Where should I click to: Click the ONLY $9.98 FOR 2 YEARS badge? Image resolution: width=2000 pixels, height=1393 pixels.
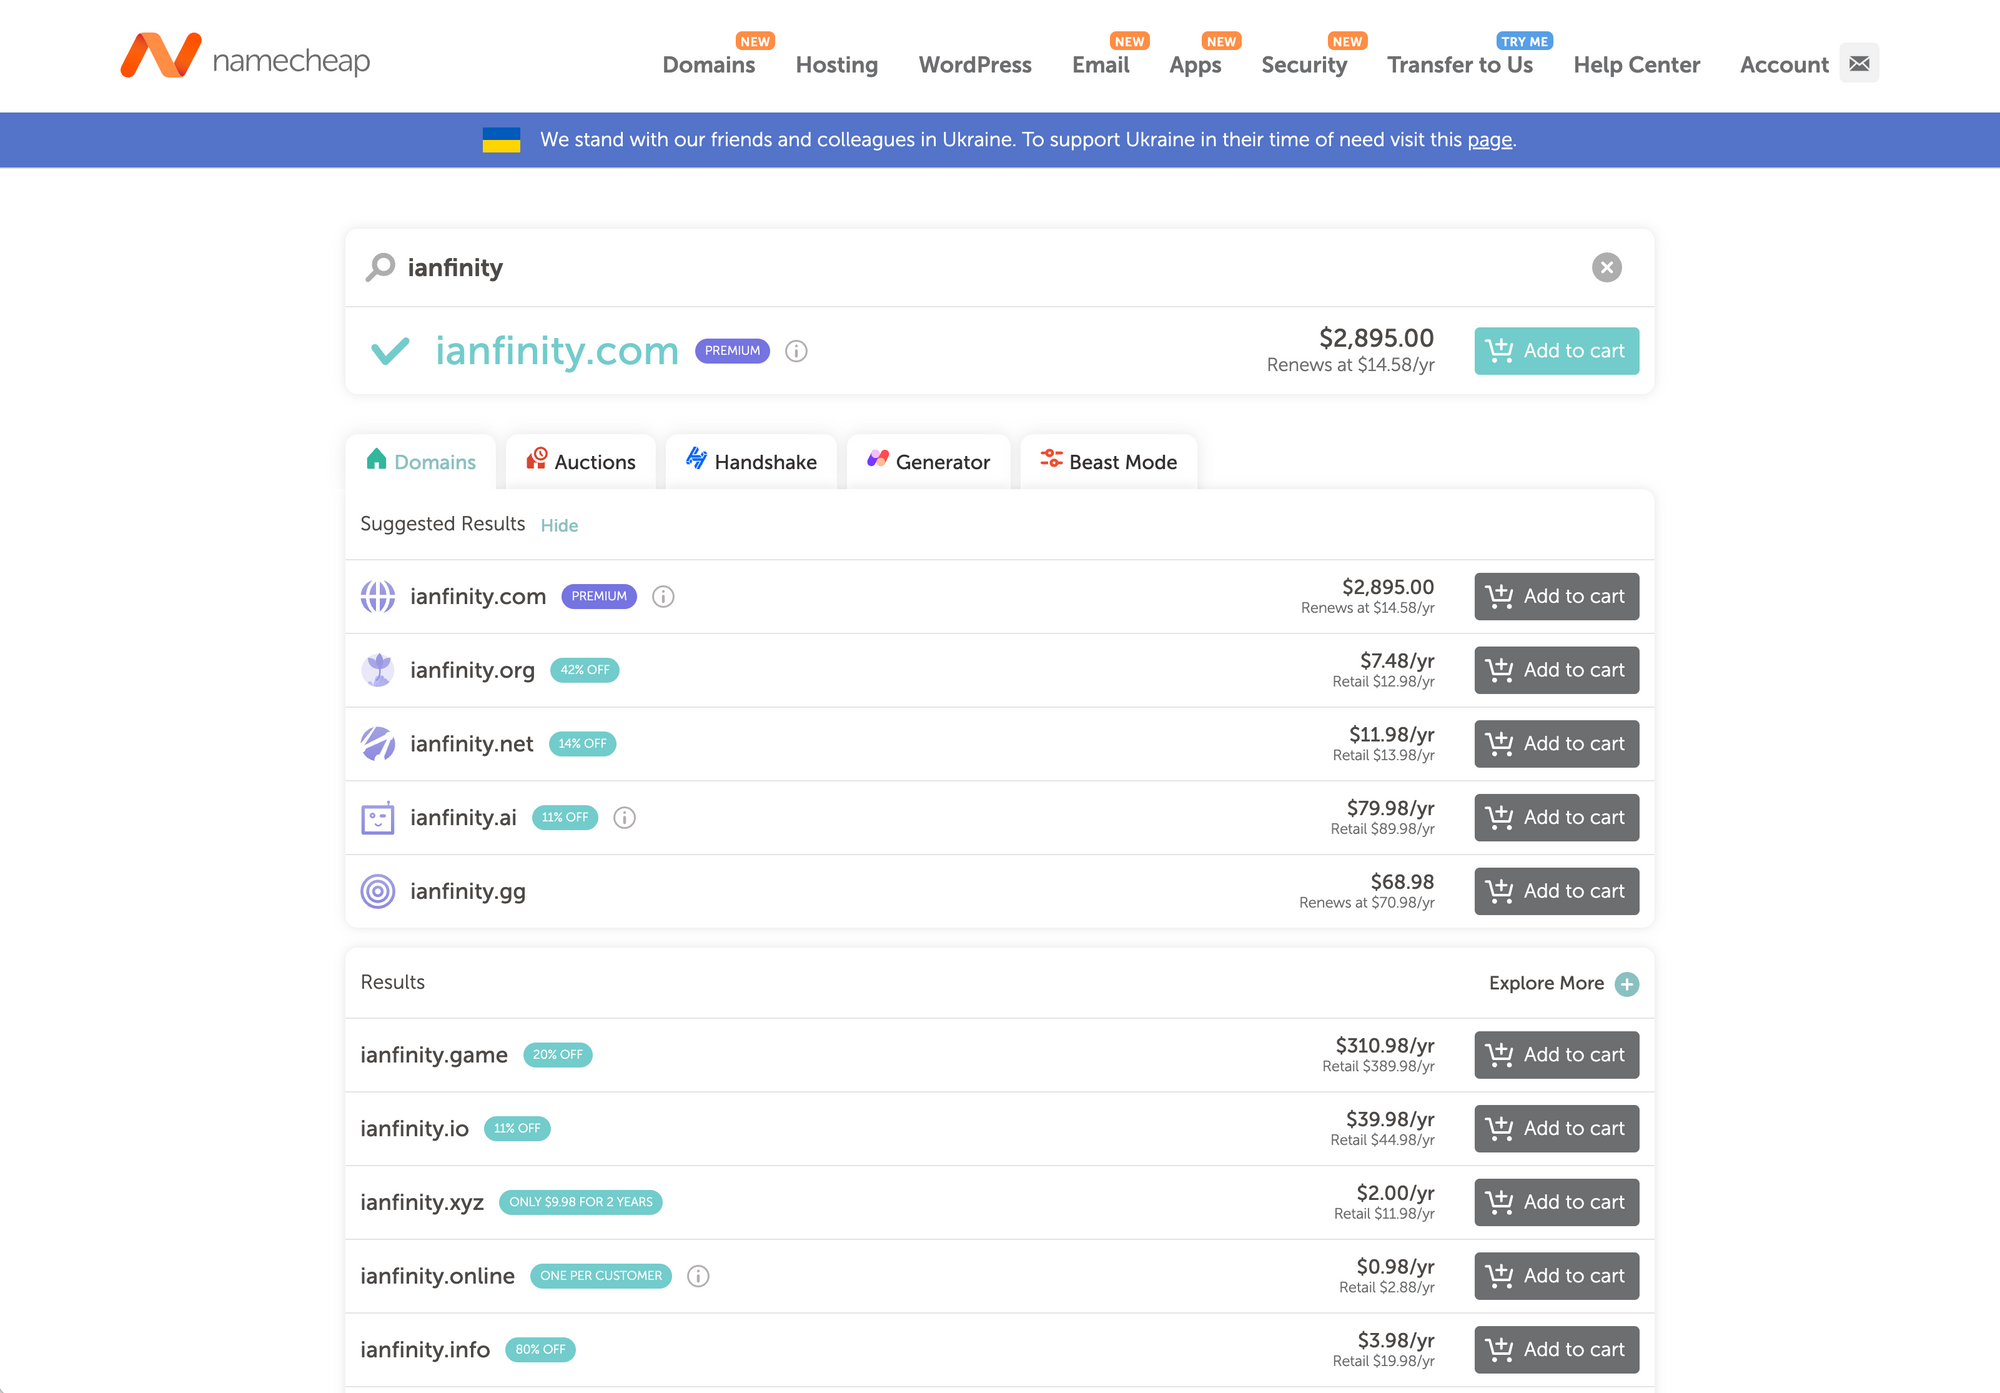click(581, 1202)
